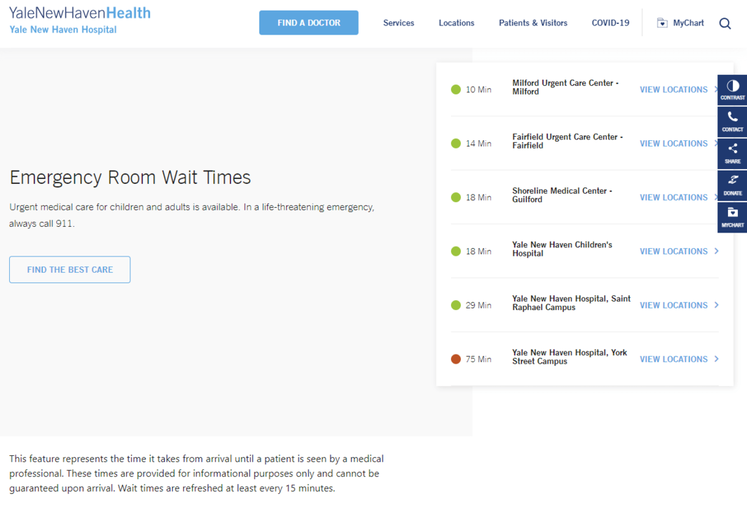The width and height of the screenshot is (747, 508).
Task: Open the Donate sidebar icon
Action: [x=732, y=185]
